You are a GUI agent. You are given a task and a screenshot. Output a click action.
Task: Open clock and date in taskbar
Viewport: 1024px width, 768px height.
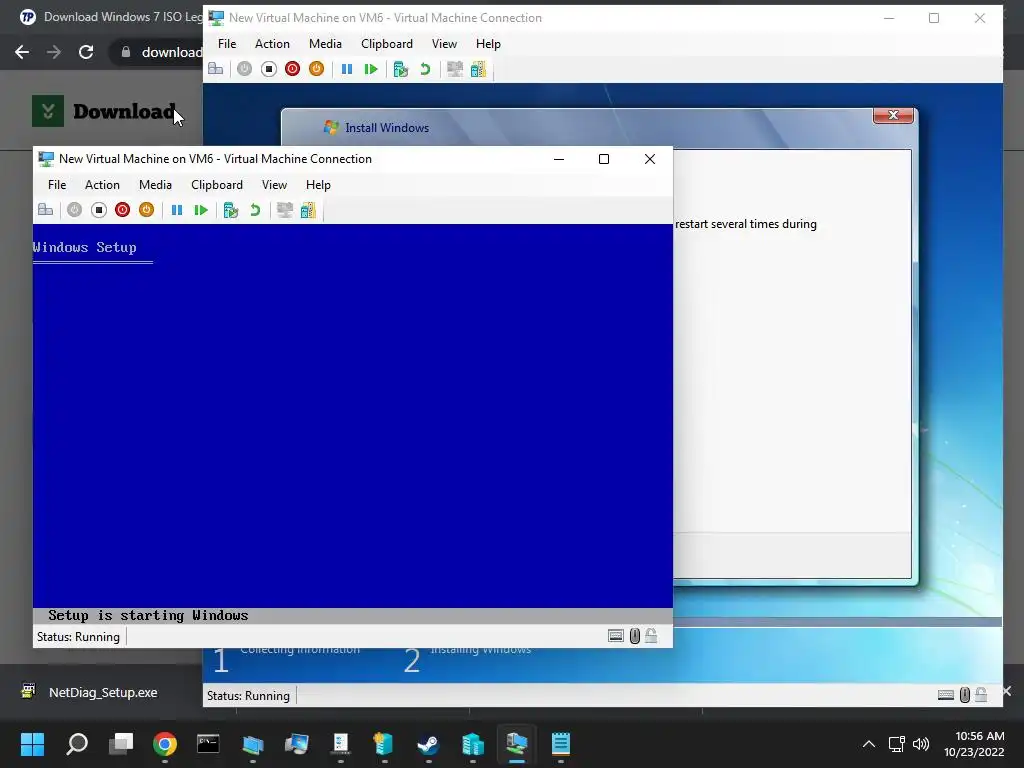(x=974, y=744)
